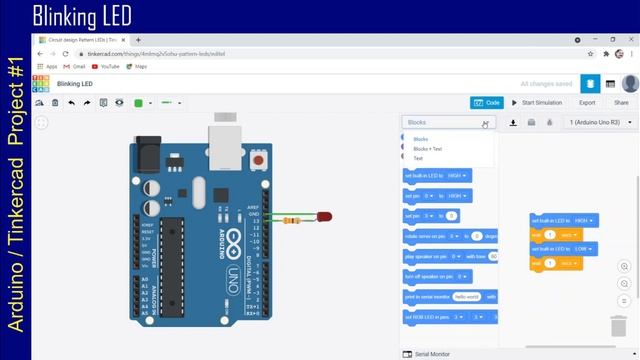Click the red LED component on canvas
Image resolution: width=640 pixels, height=360 pixels.
[324, 216]
